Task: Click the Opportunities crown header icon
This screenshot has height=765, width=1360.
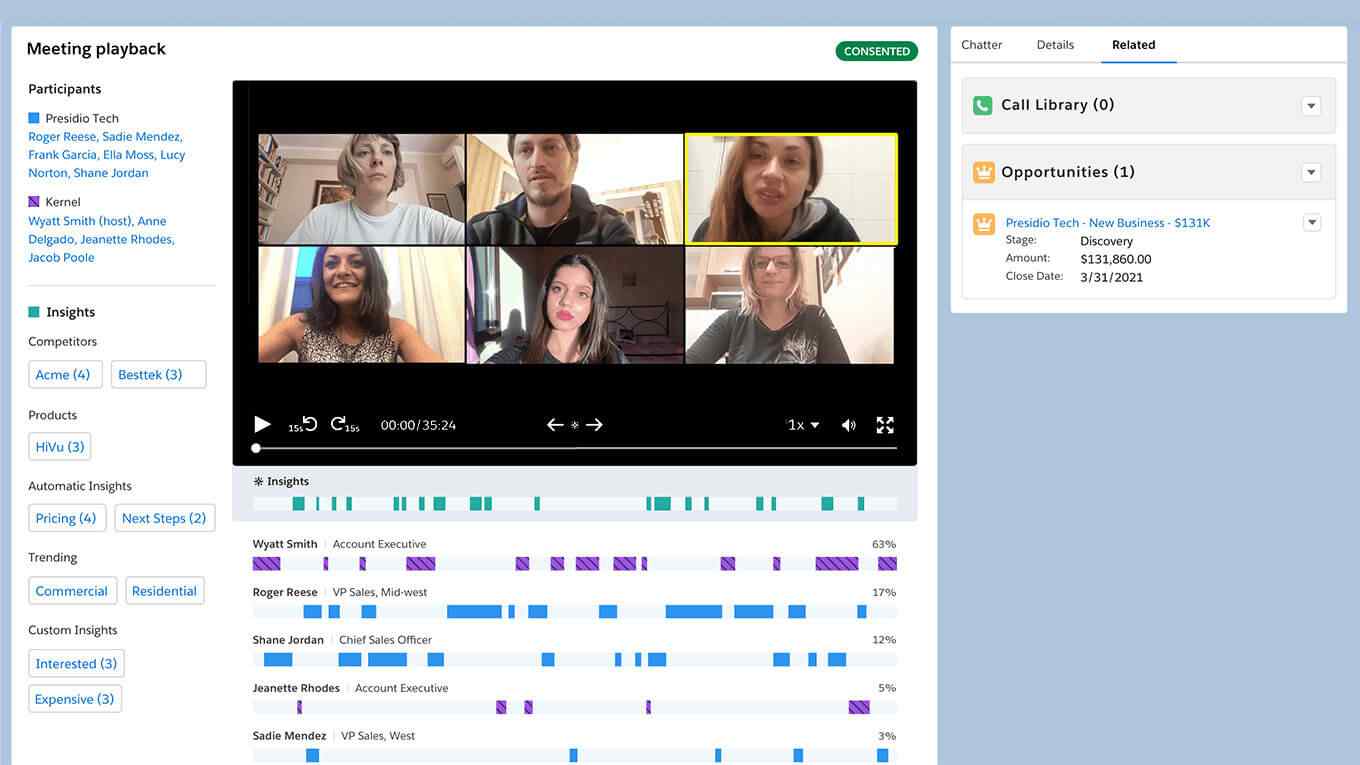Action: 983,172
